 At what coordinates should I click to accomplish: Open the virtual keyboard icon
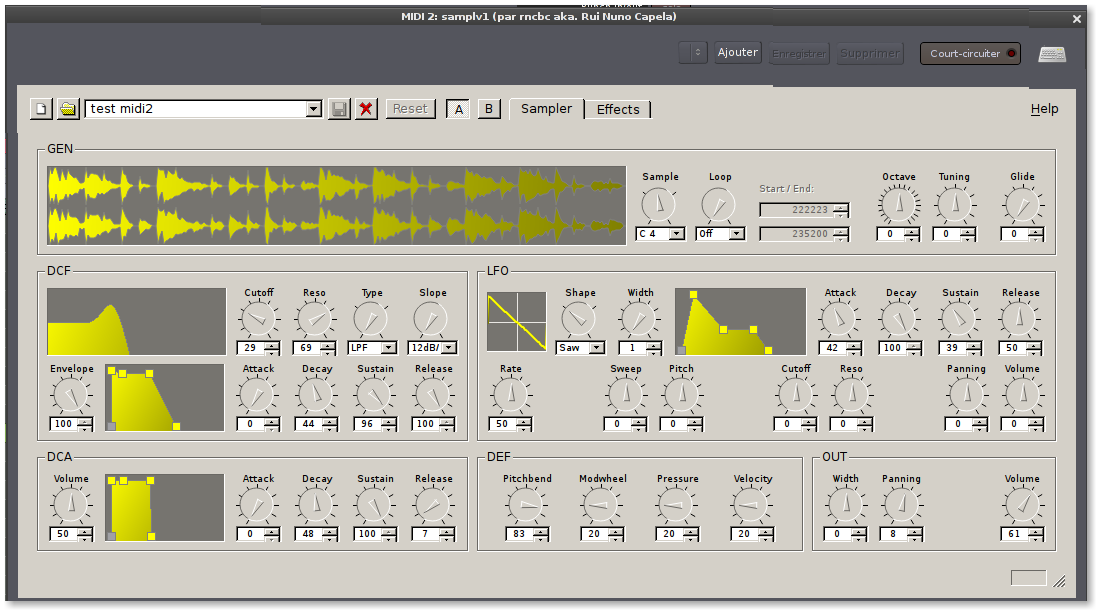click(1052, 54)
